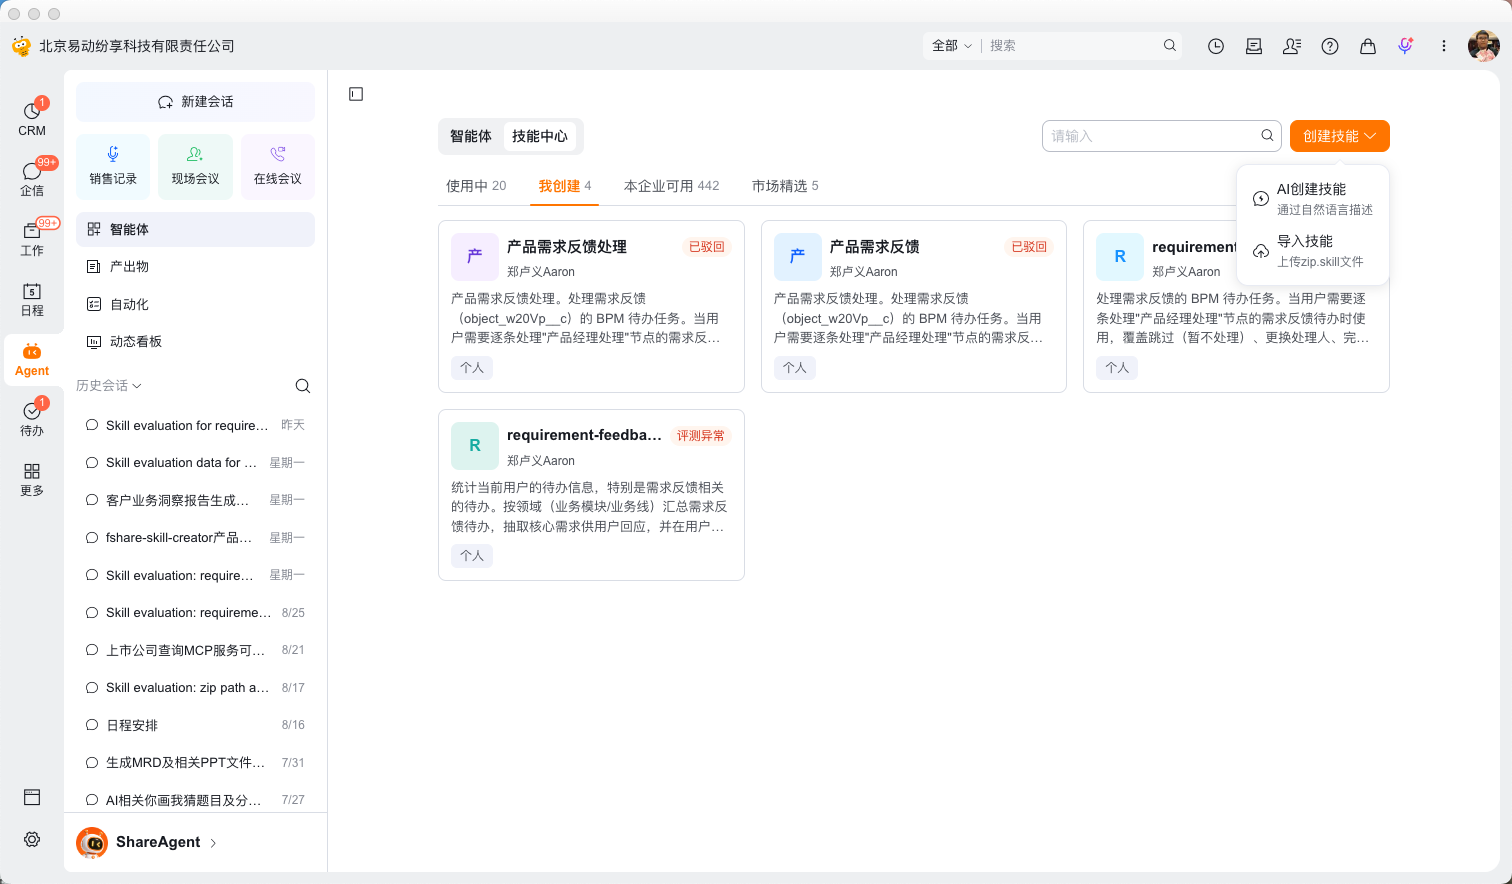Viewport: 1512px width, 884px height.
Task: Open the 上市公司查询MCP服务 conversation
Action: click(x=195, y=650)
